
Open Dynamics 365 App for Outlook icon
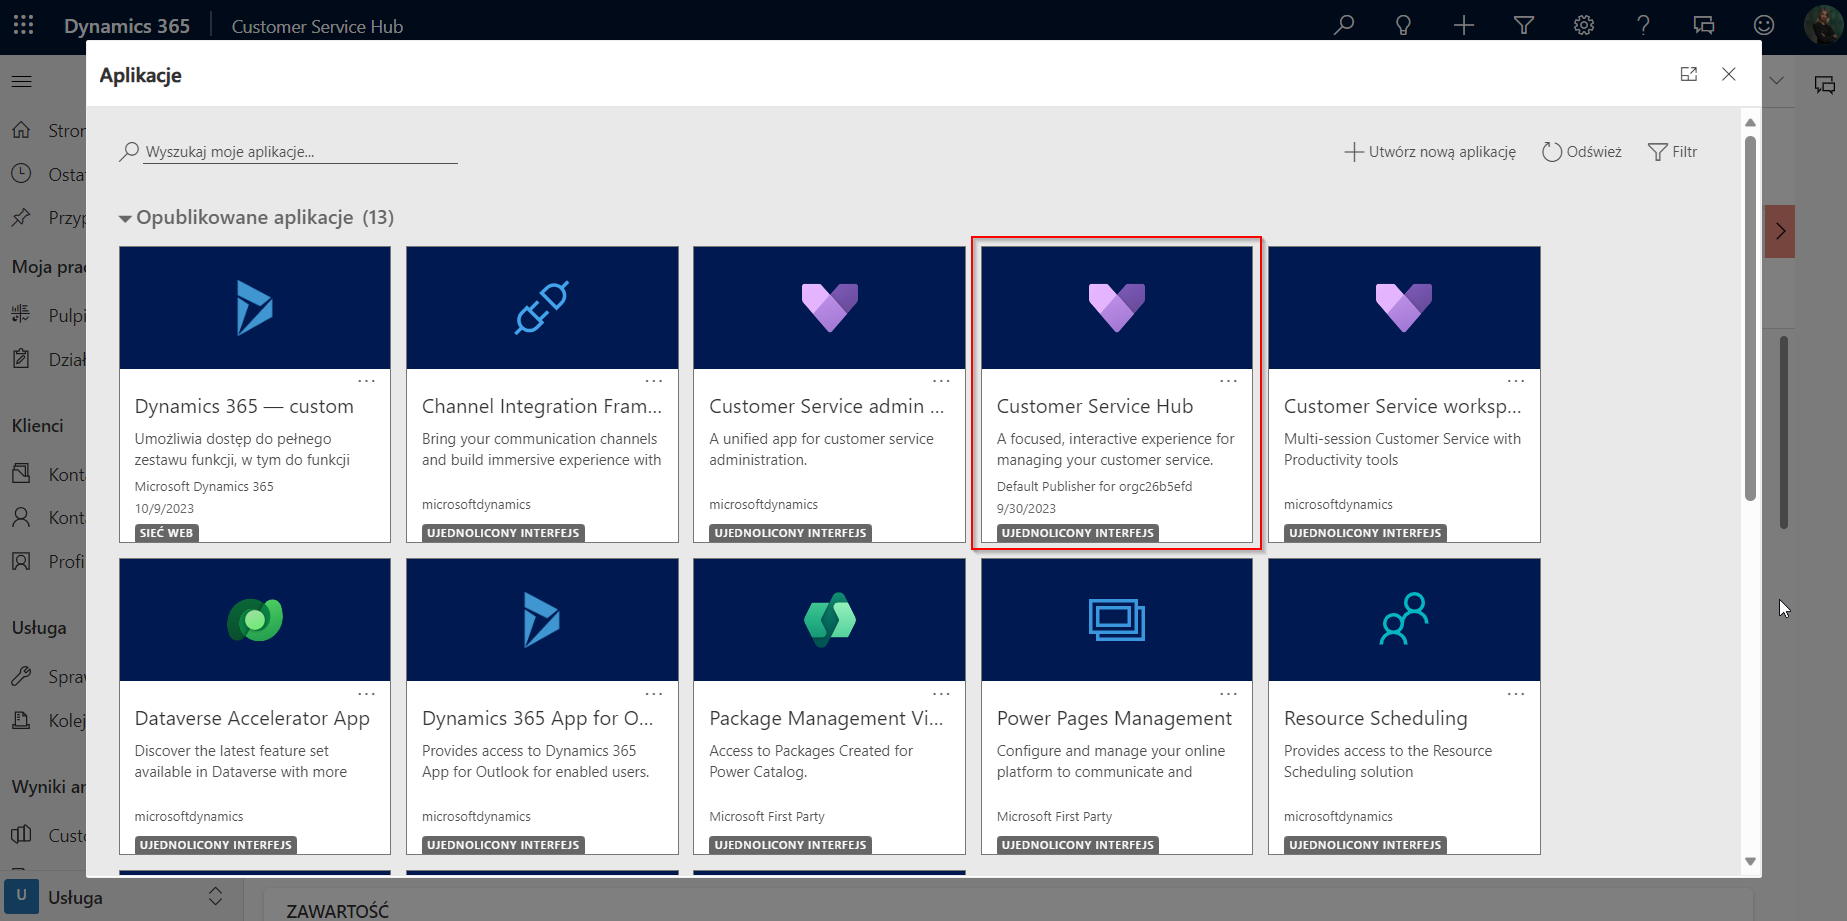pos(542,620)
